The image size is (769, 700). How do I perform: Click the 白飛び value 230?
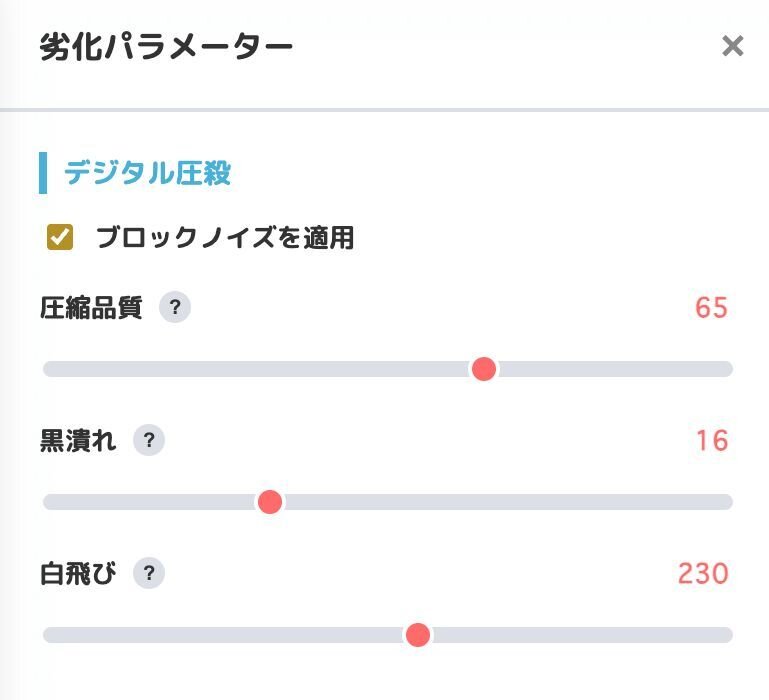(703, 573)
